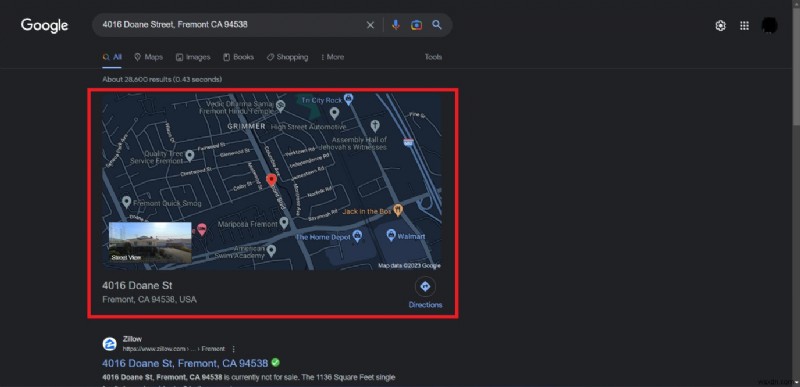Click the pink pin beside Street View thumbnail

click(202, 229)
